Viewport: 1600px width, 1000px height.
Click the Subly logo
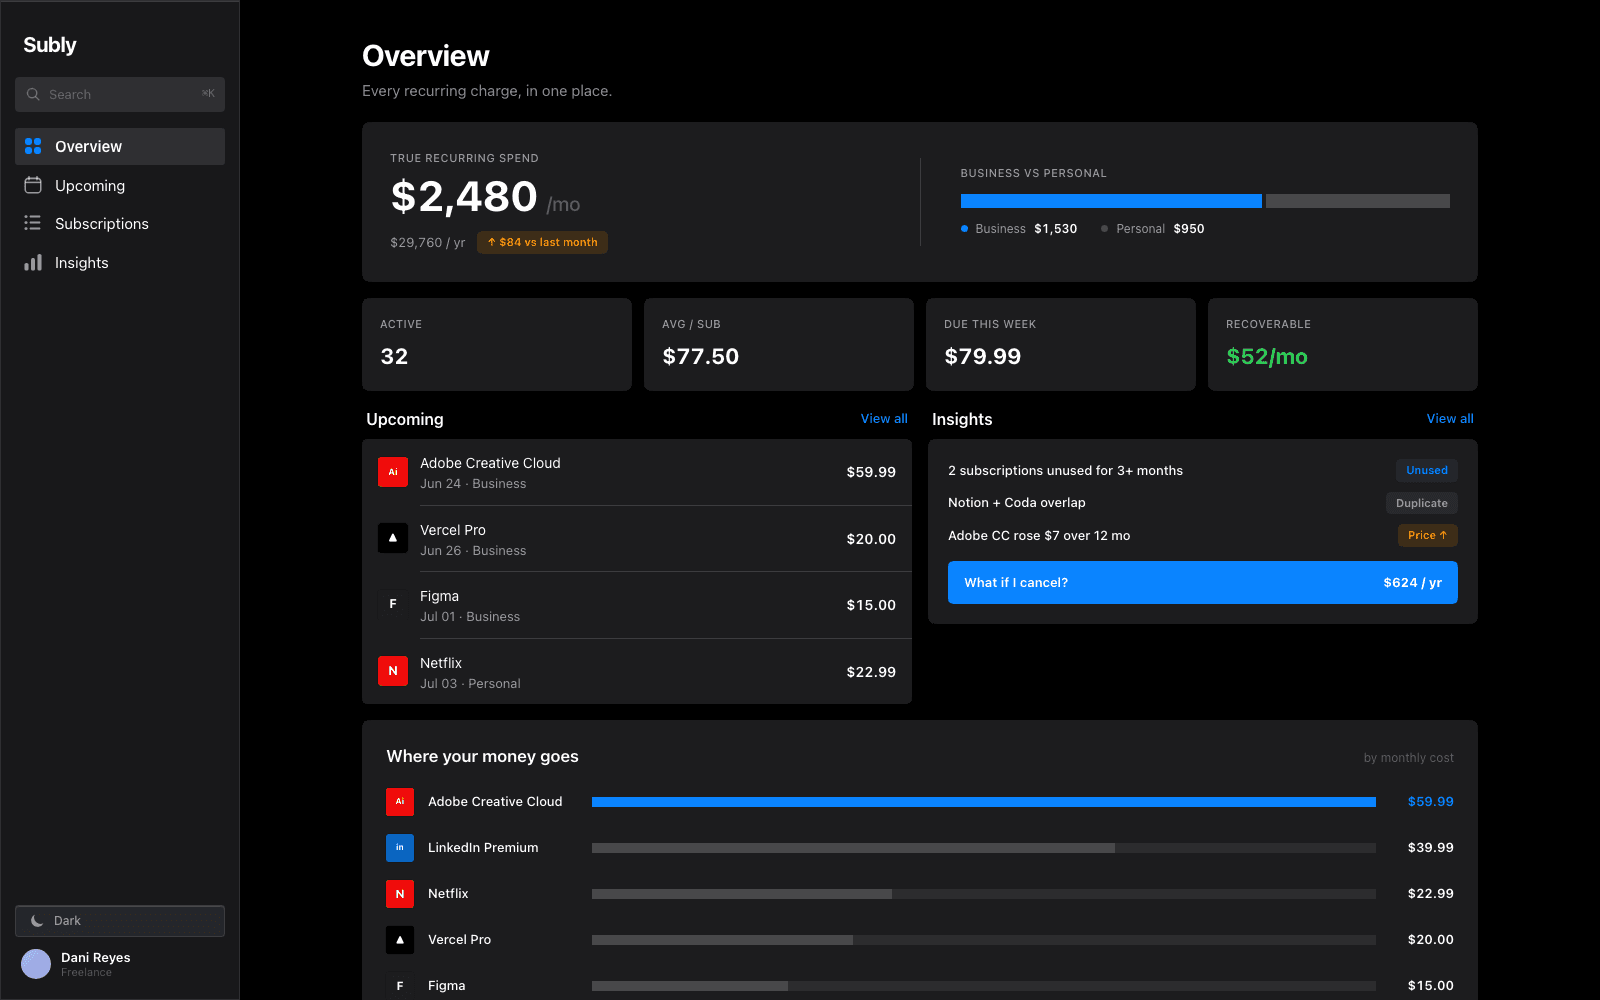[50, 45]
